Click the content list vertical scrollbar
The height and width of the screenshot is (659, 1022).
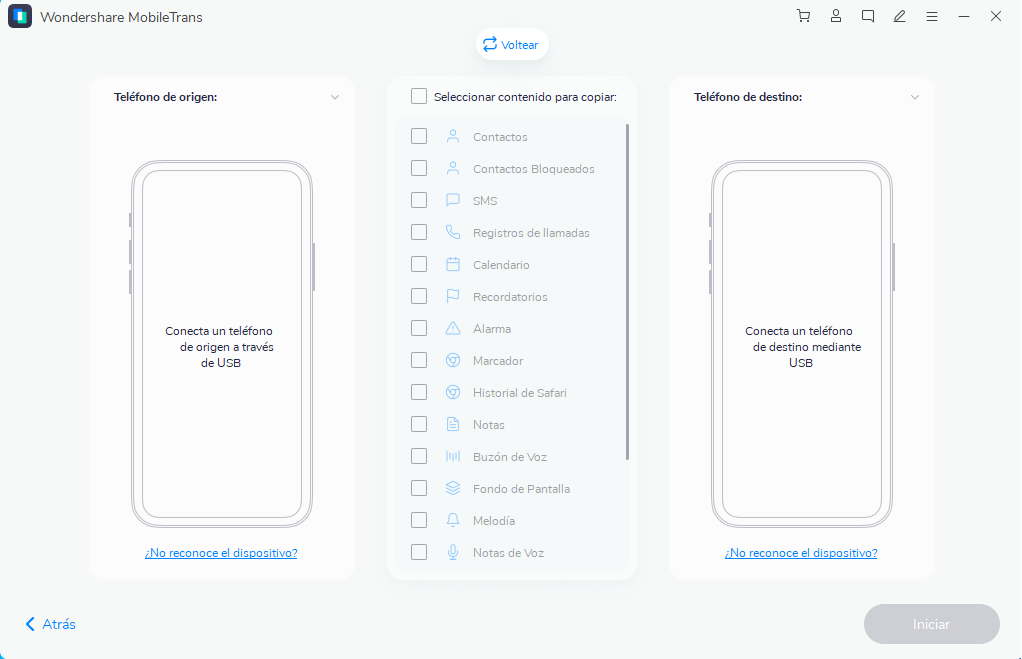coord(627,290)
